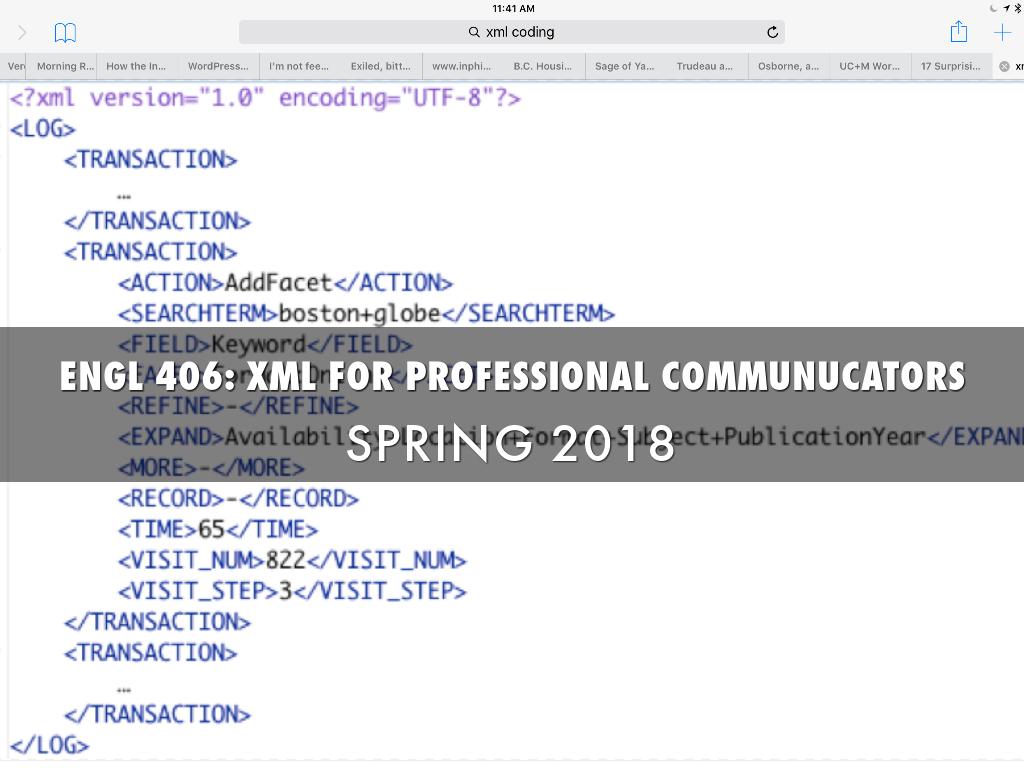Open the '17 Surprisi...' tab
The height and width of the screenshot is (768, 1024).
click(950, 67)
